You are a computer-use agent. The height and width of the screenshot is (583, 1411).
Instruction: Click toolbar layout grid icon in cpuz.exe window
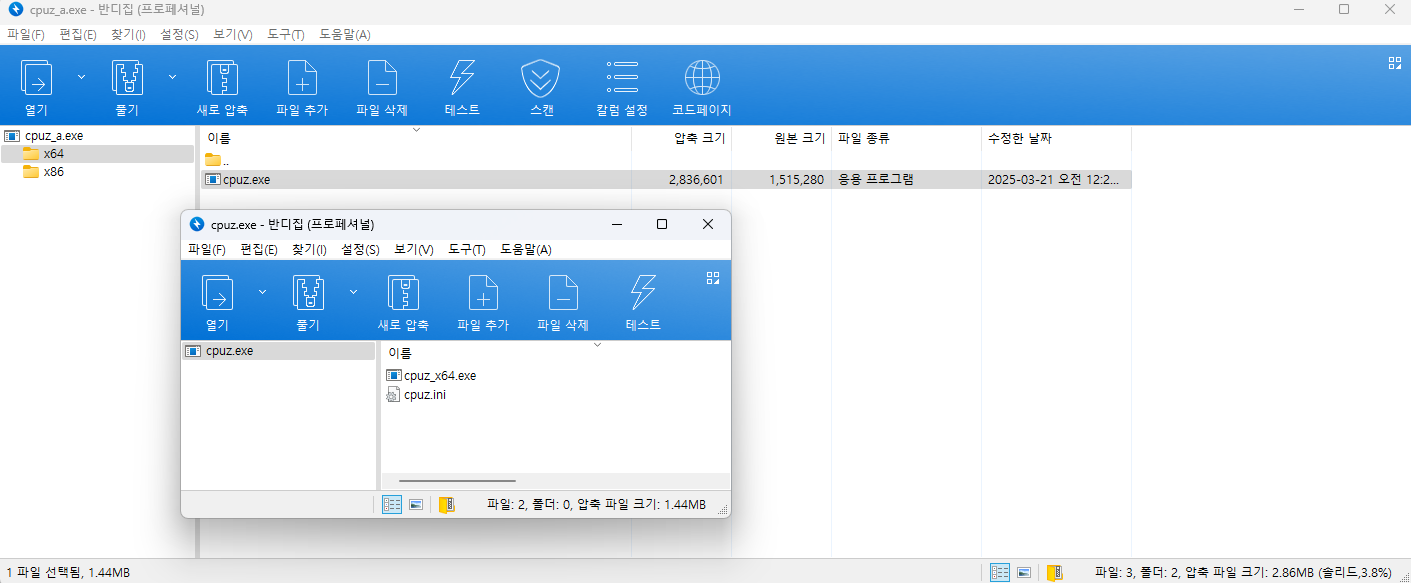[713, 278]
